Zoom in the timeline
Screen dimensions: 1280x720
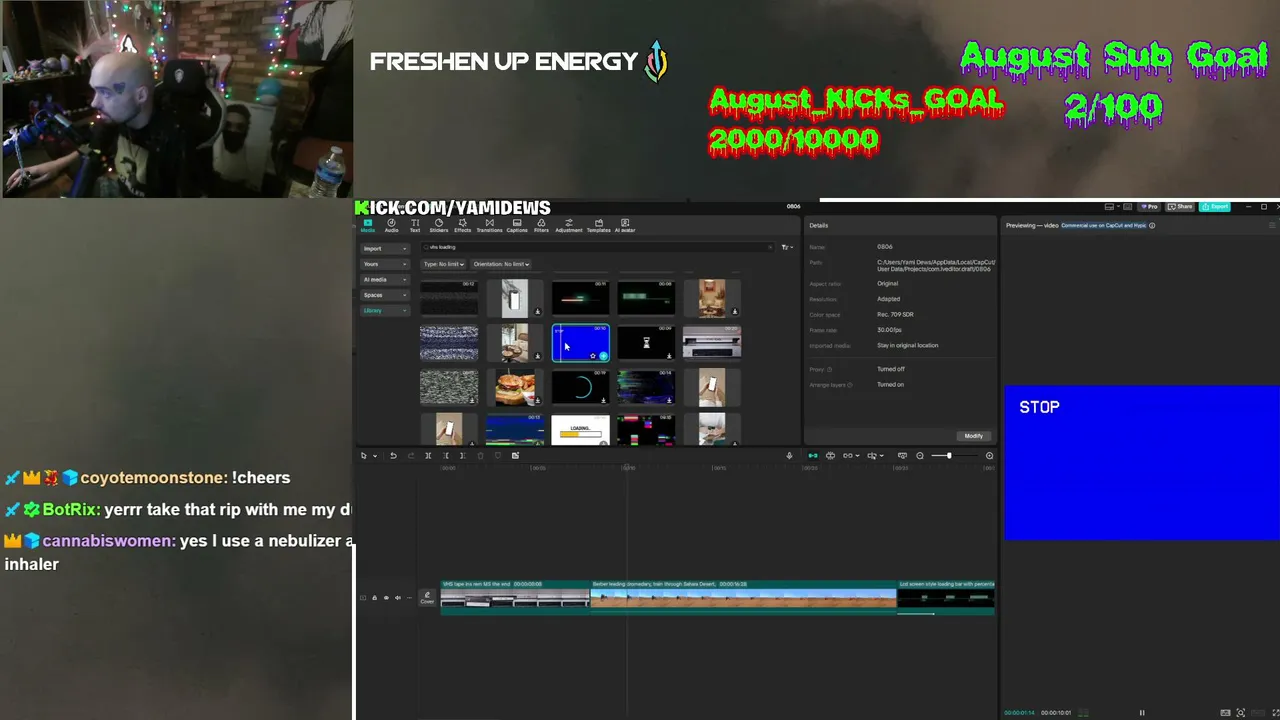click(x=989, y=456)
